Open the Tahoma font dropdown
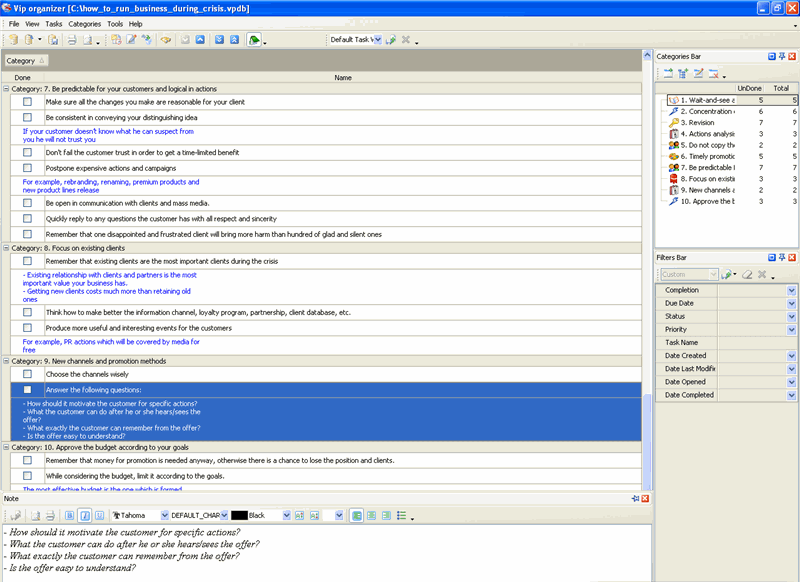Screen dimensions: 800x582 coord(164,516)
